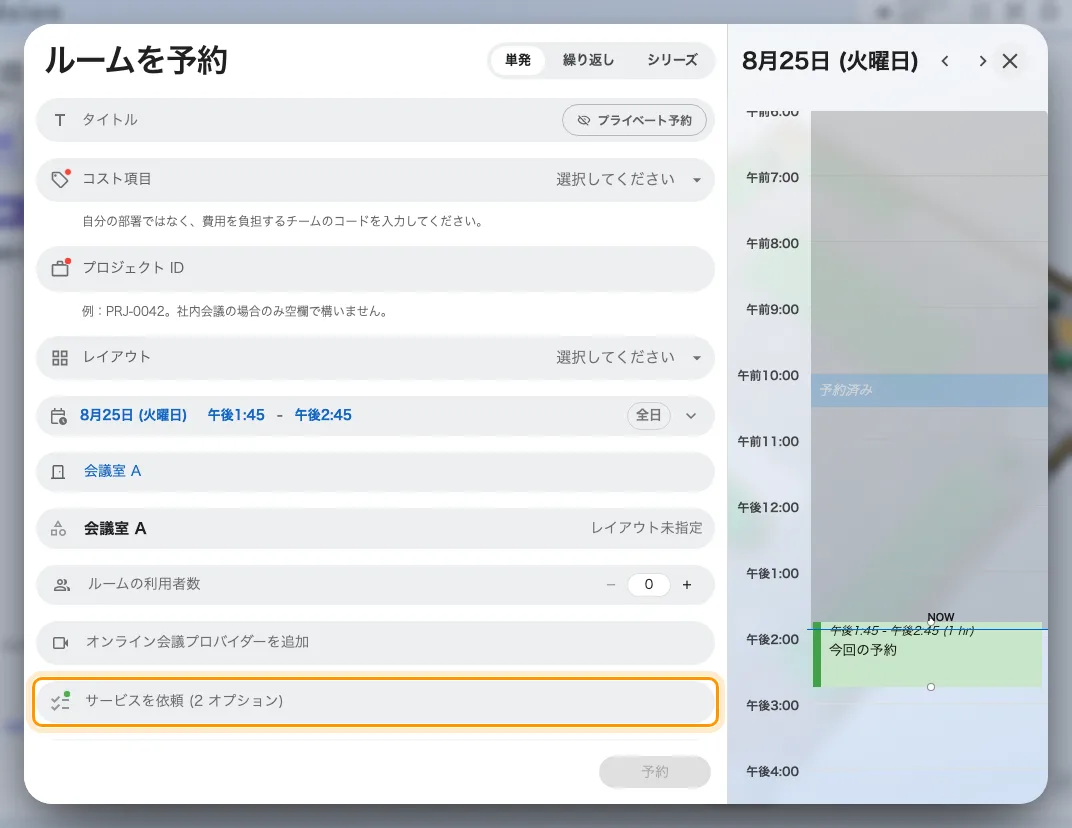1072x828 pixels.
Task: Click the プロジェクト ID input field
Action: 375,268
